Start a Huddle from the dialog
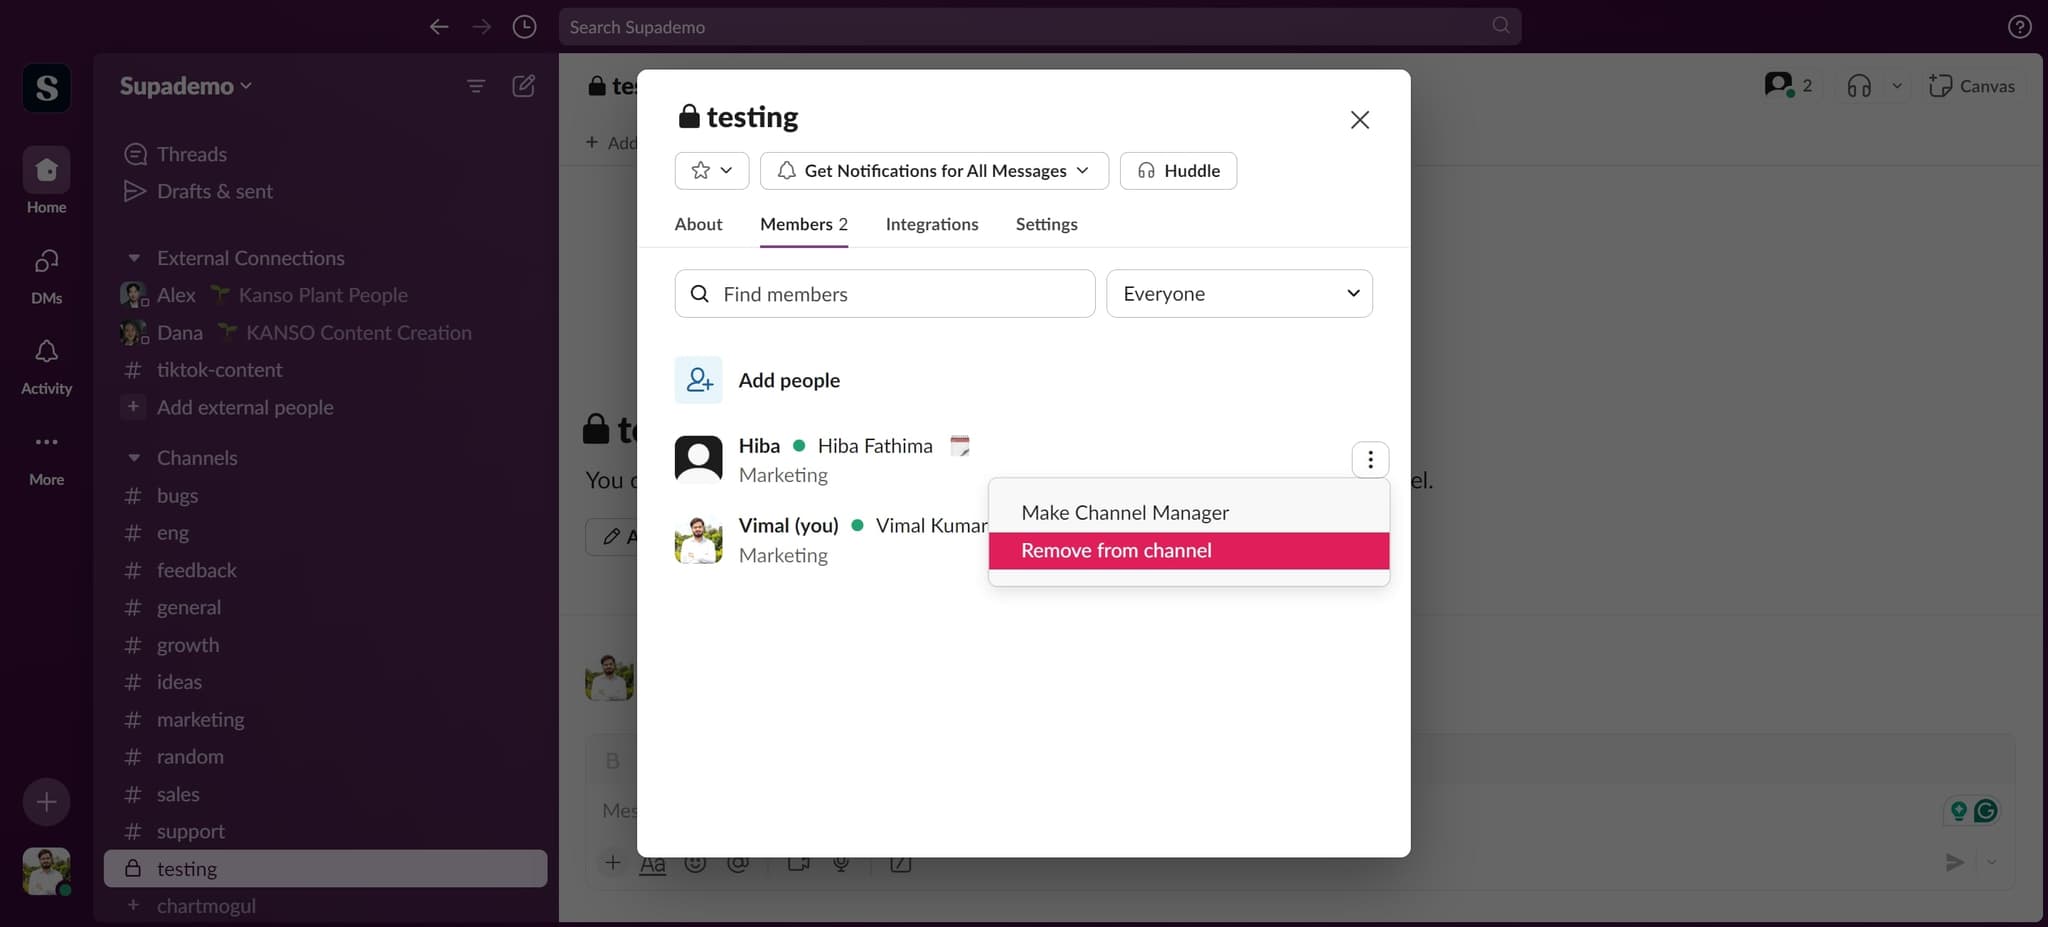Viewport: 2048px width, 927px height. pos(1178,171)
